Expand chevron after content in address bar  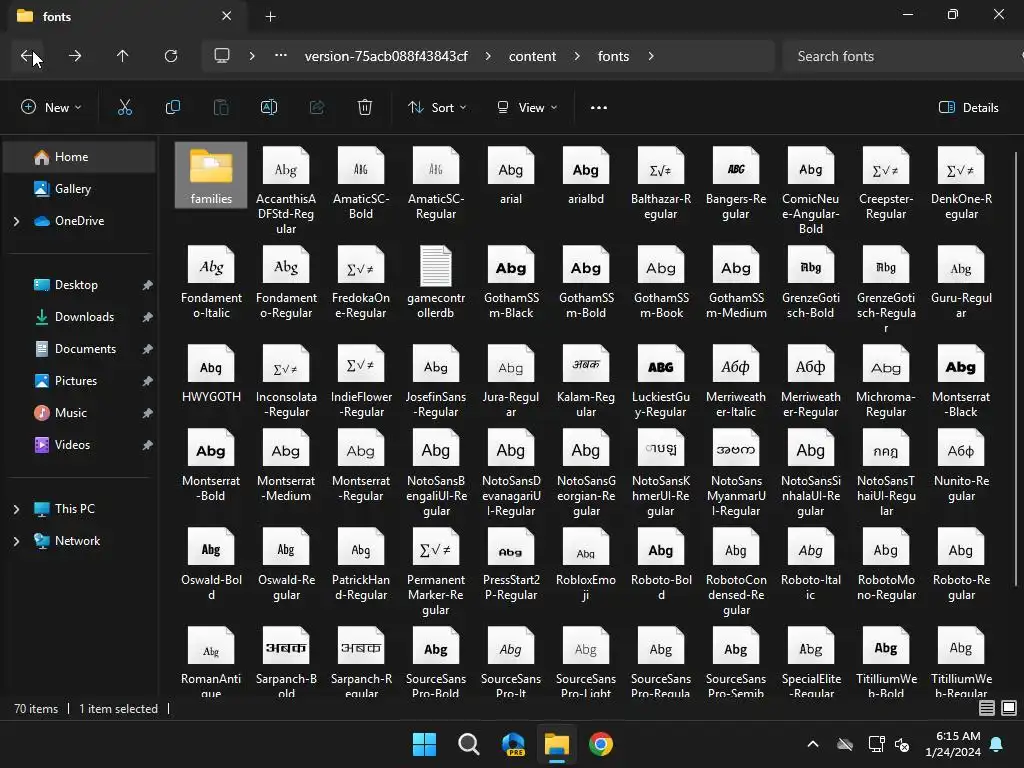click(577, 56)
